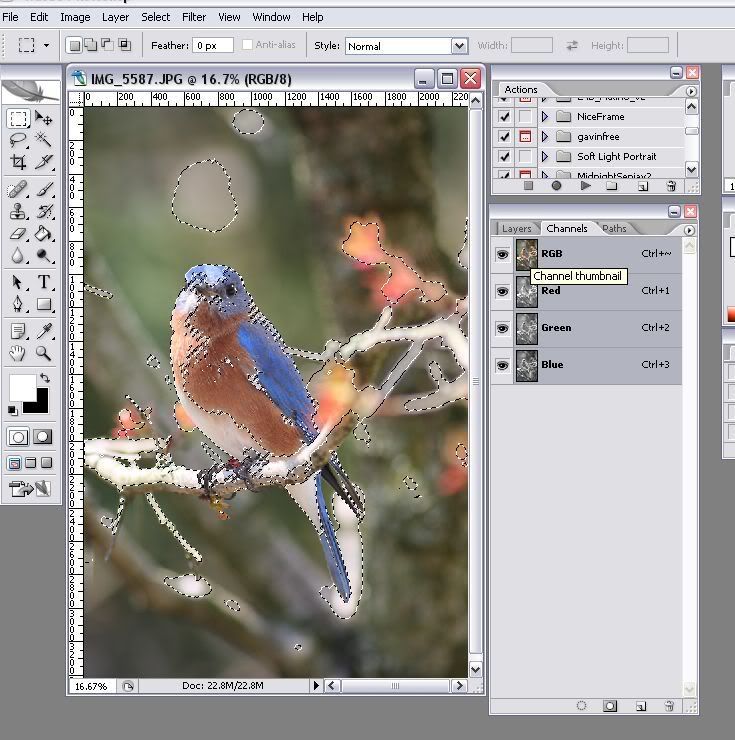Select the Magic Wand tool
The width and height of the screenshot is (735, 740).
click(44, 140)
